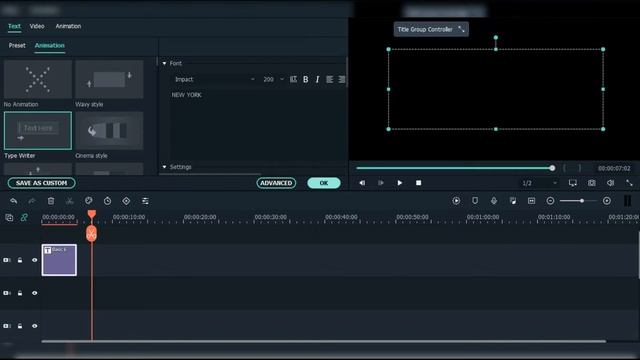Screen dimensions: 640x360
Task: Confirm with the OK button
Action: (324, 183)
